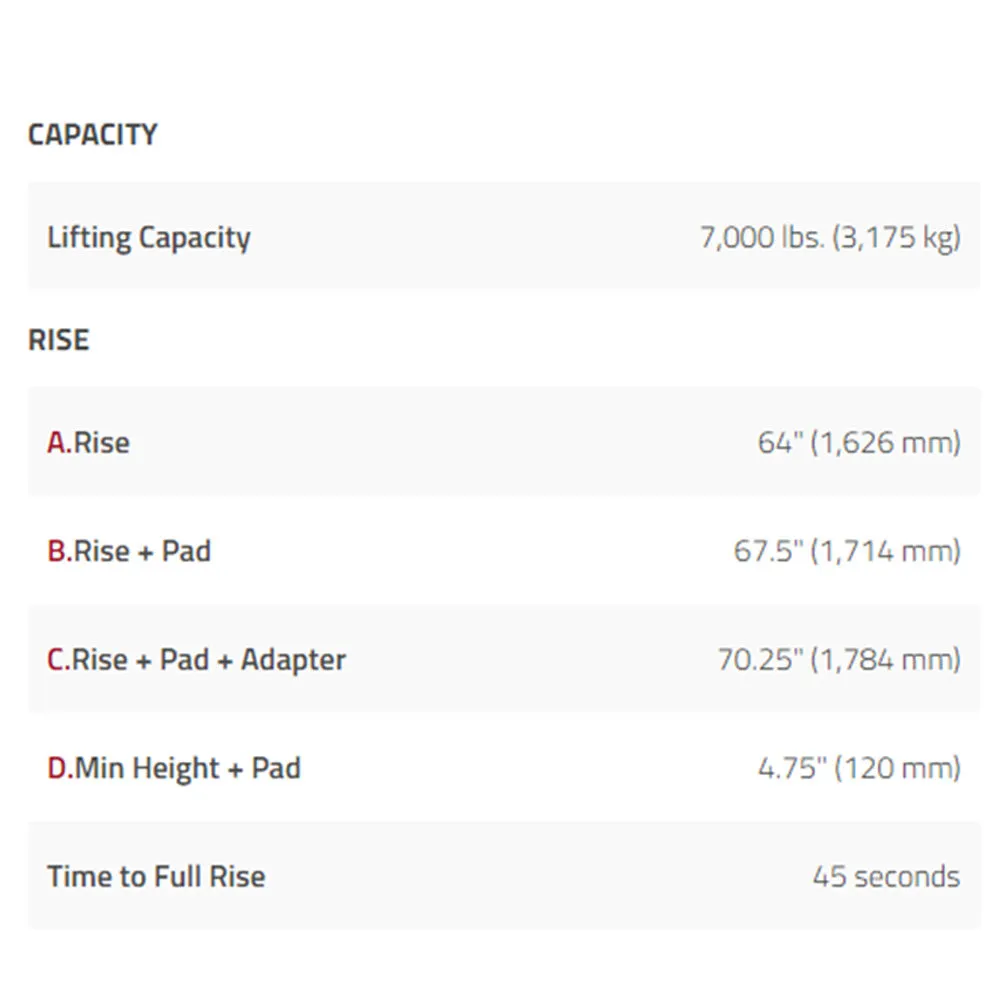Click the red letter D marker

pos(60,768)
